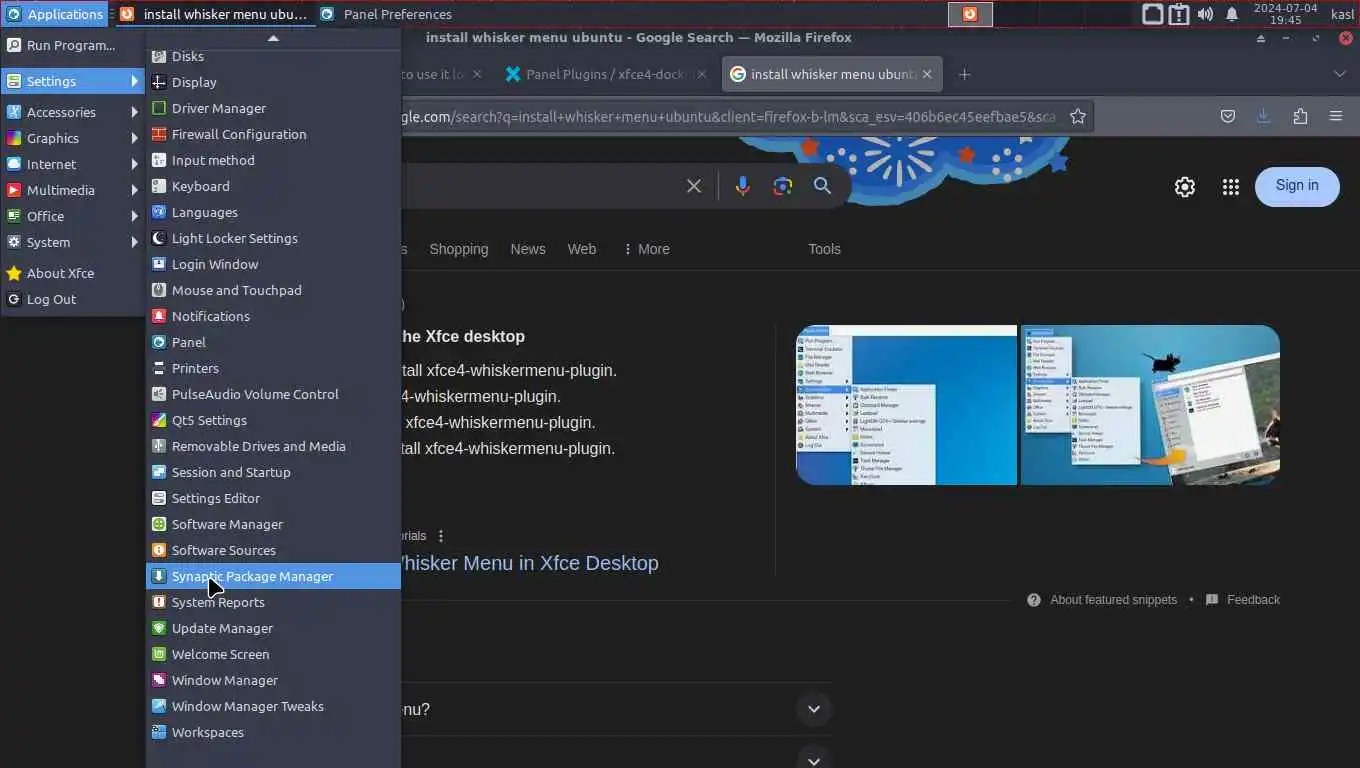Image resolution: width=1360 pixels, height=768 pixels.
Task: Click the Applications menu button
Action: tap(55, 14)
